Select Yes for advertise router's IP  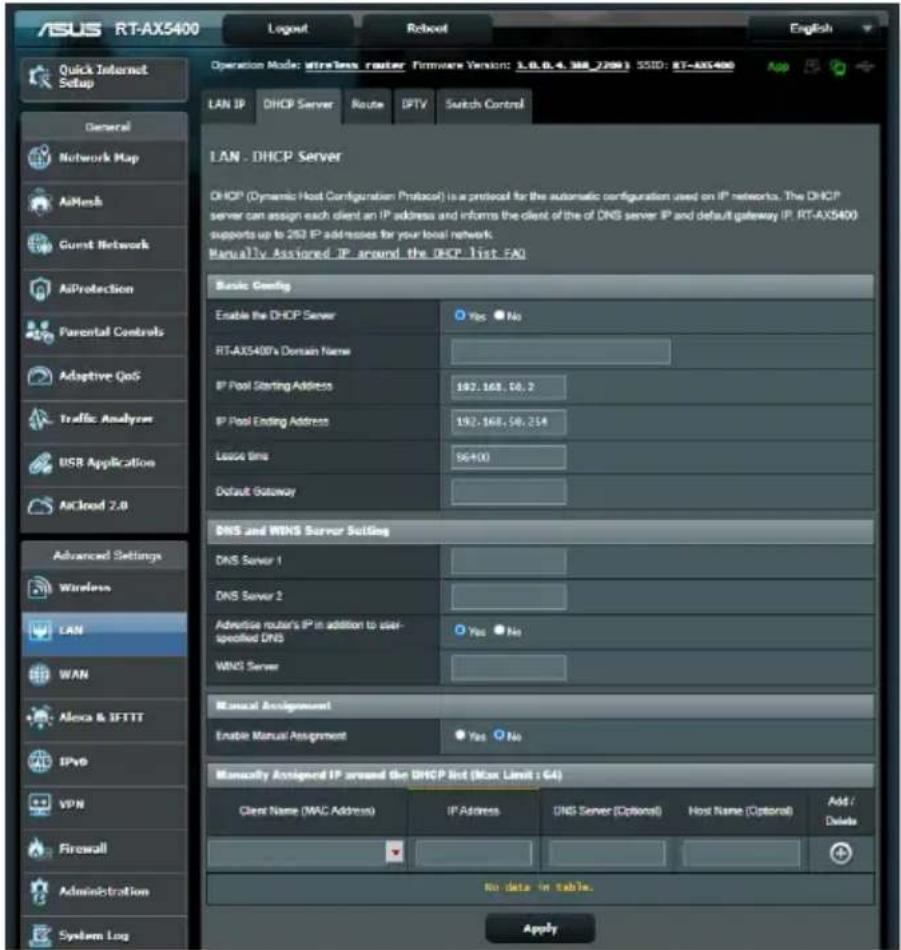point(460,630)
